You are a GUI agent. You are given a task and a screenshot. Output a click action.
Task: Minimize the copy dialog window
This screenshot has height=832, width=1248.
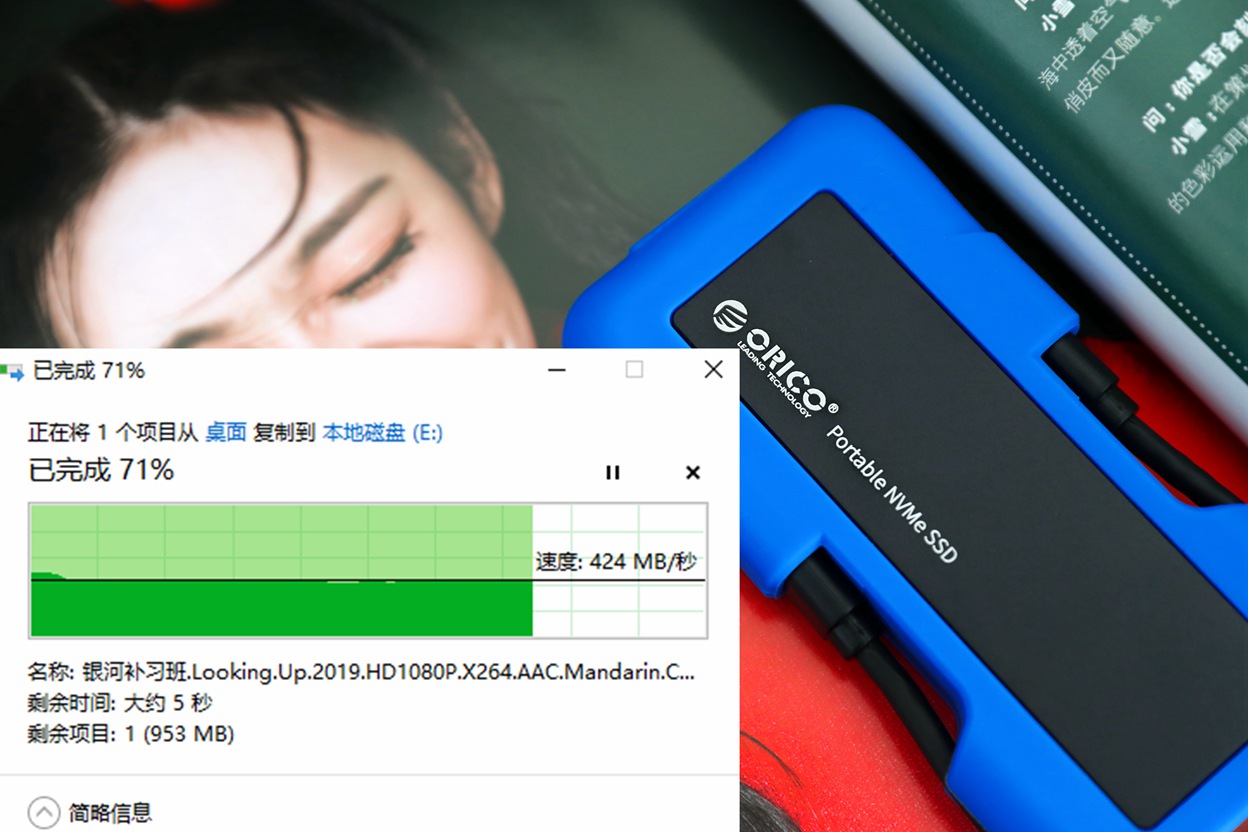coord(556,370)
